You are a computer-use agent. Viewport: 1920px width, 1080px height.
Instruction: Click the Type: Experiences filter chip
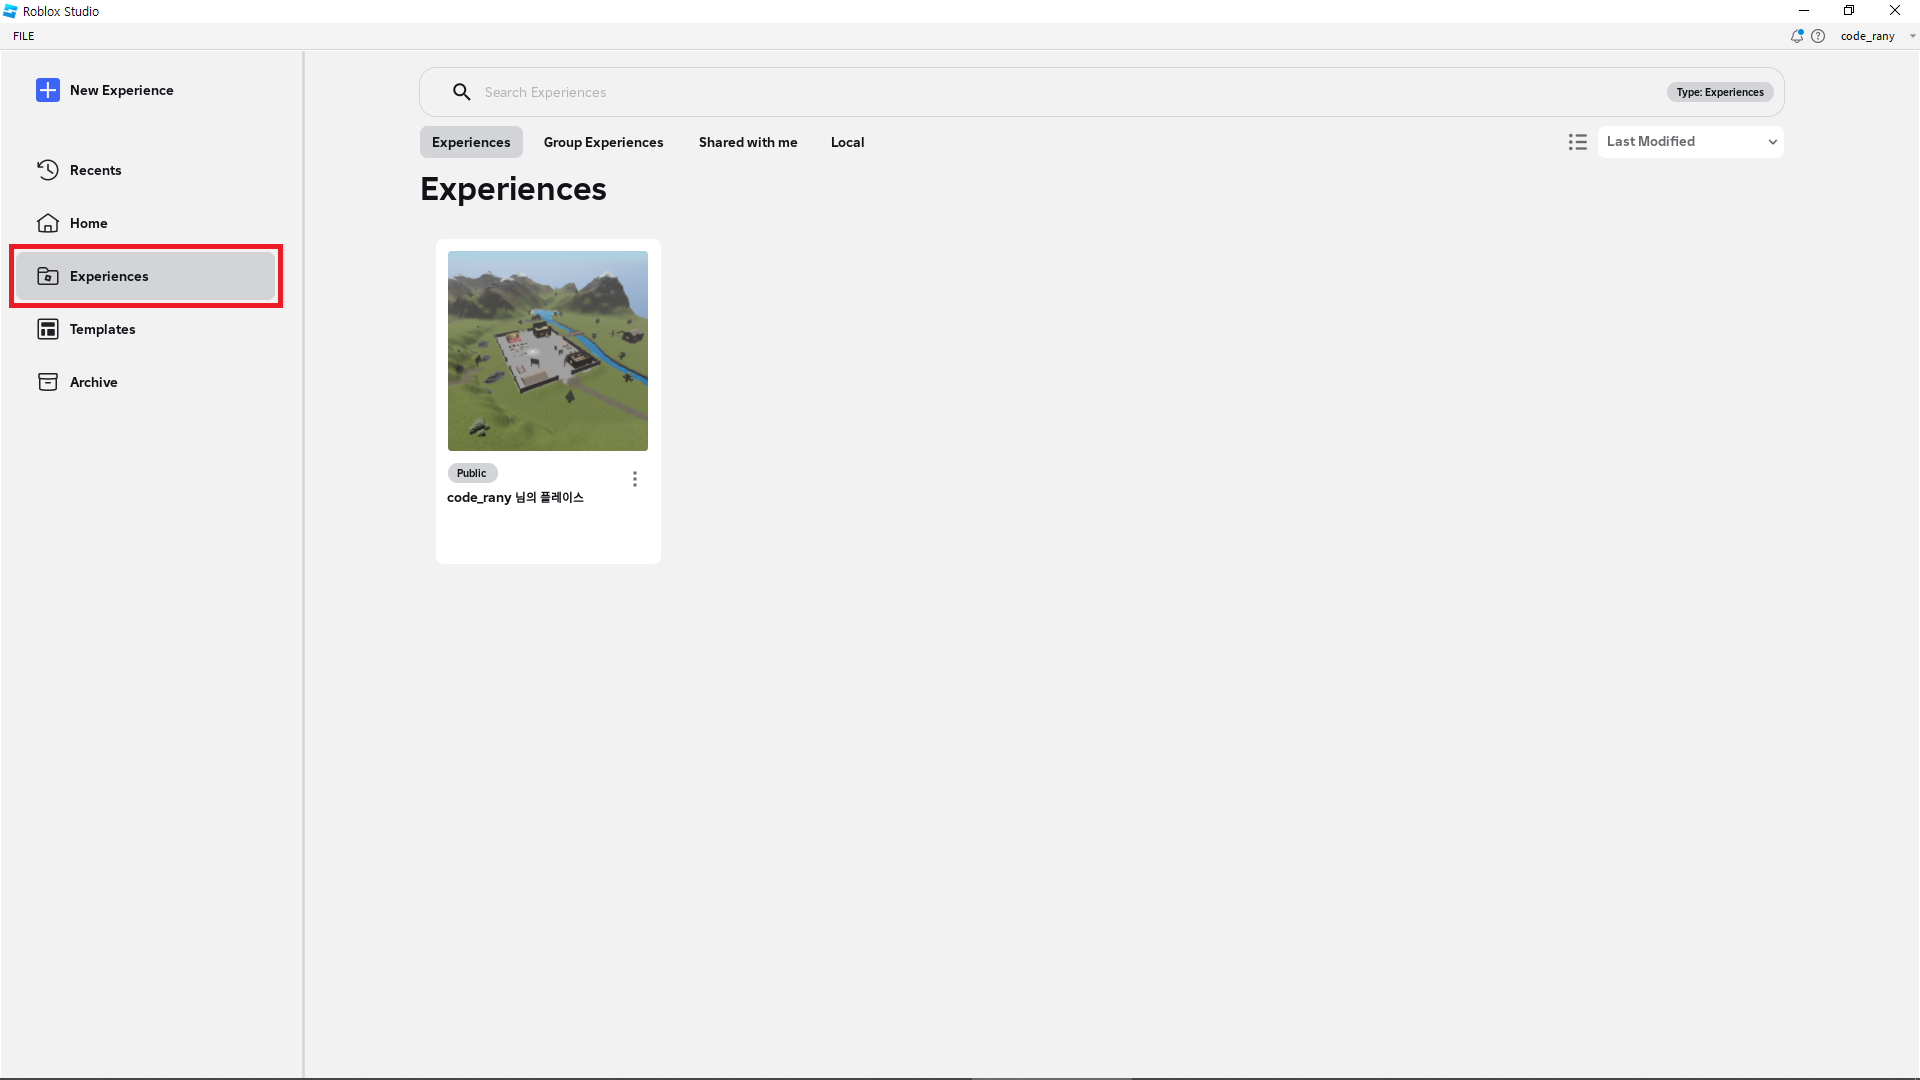pyautogui.click(x=1719, y=92)
